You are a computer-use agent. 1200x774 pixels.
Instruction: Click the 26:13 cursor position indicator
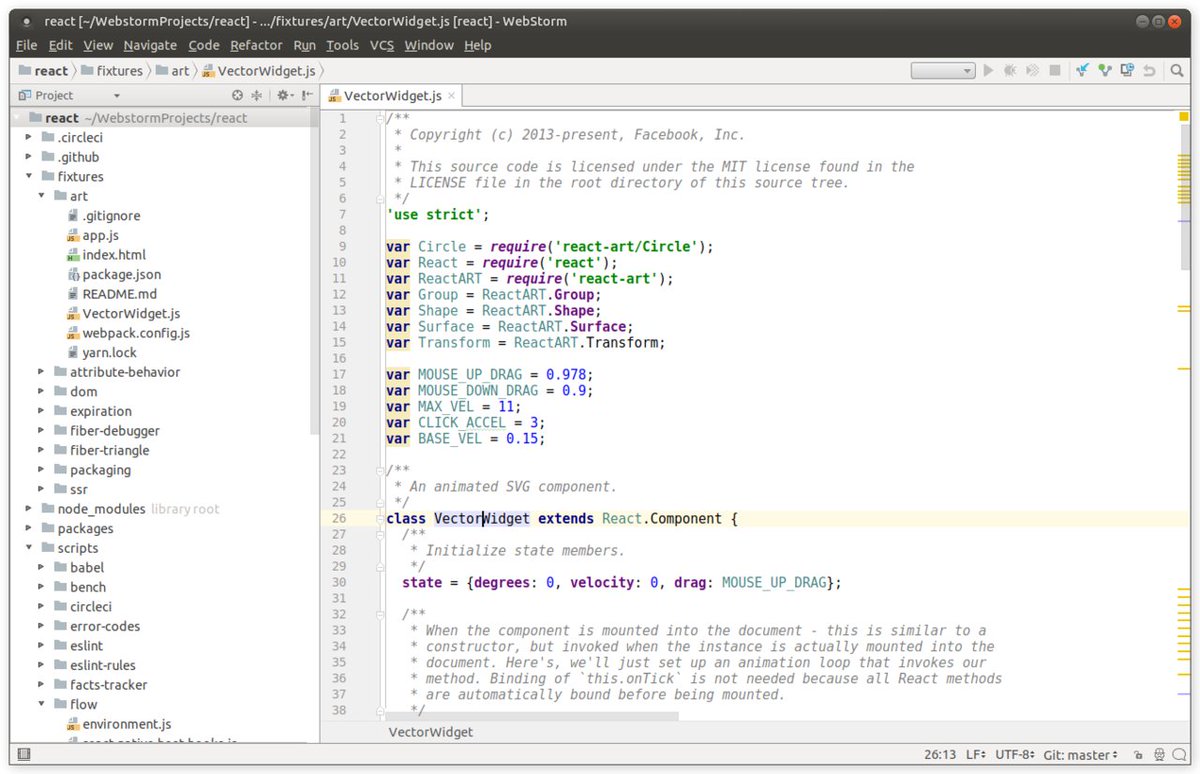point(940,755)
